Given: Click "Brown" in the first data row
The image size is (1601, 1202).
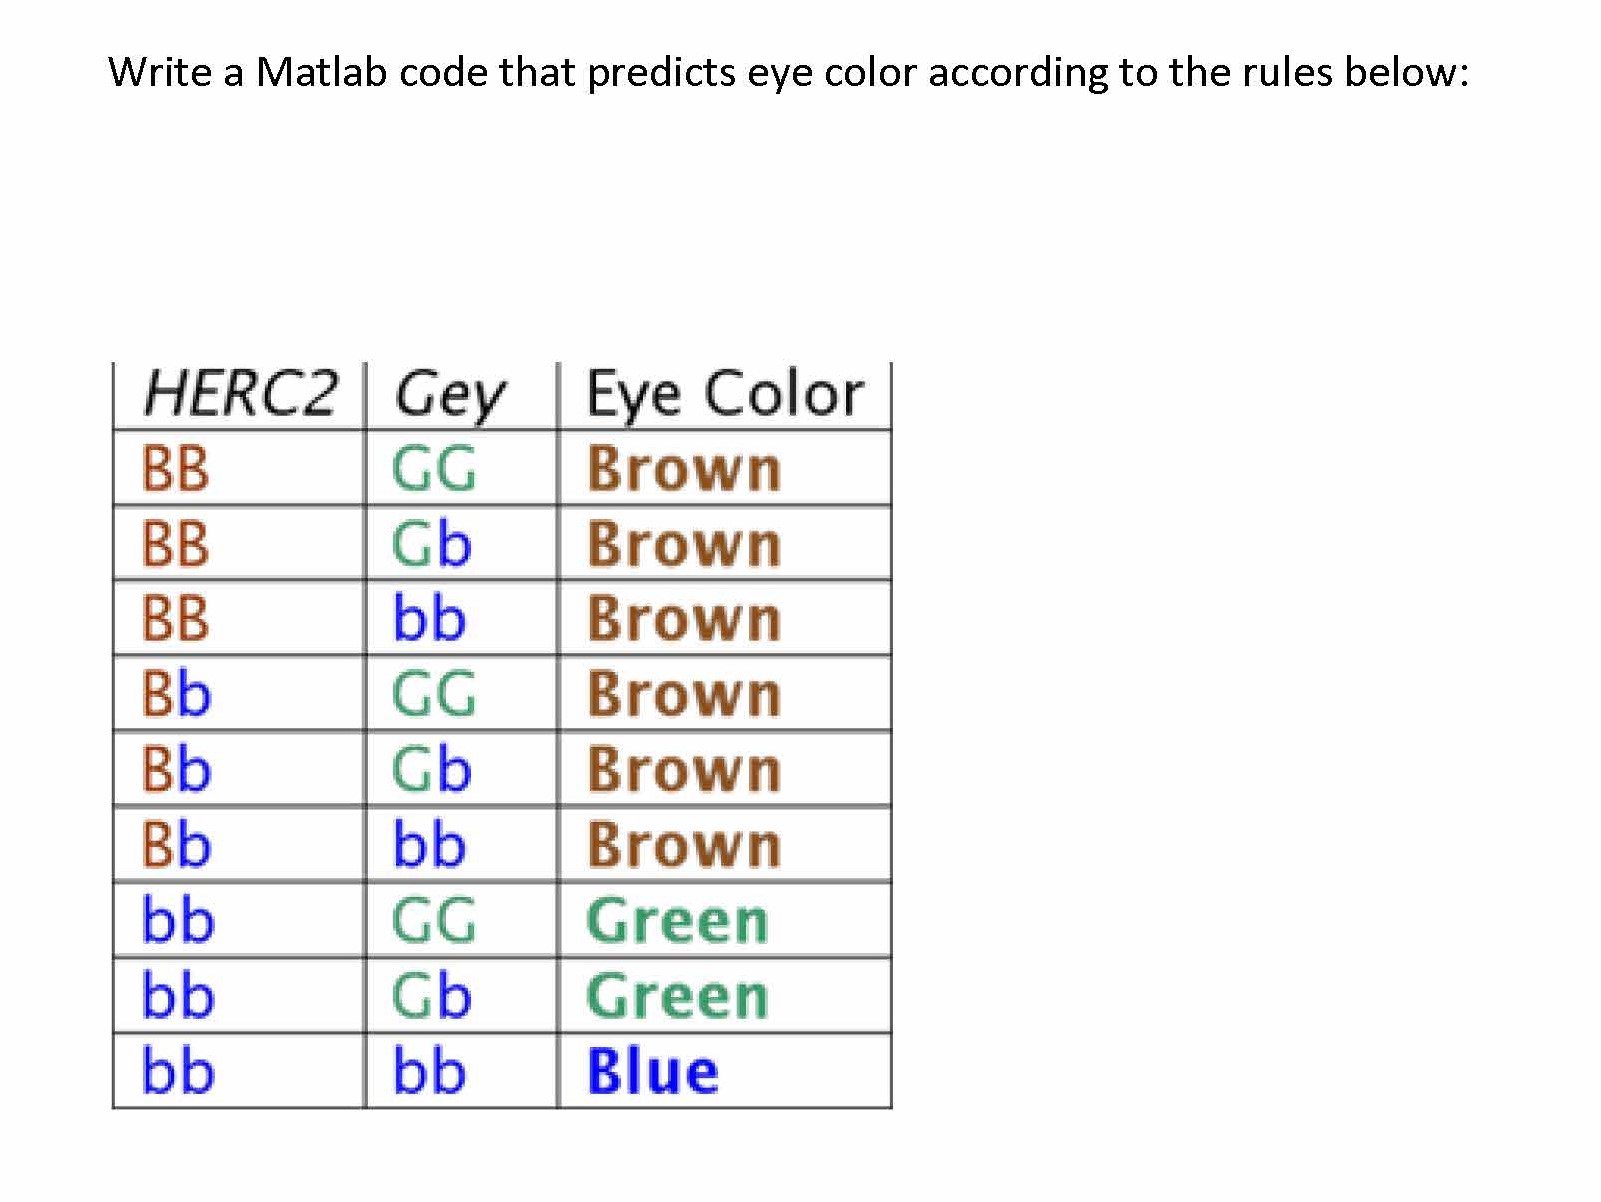Looking at the screenshot, I should pos(683,468).
